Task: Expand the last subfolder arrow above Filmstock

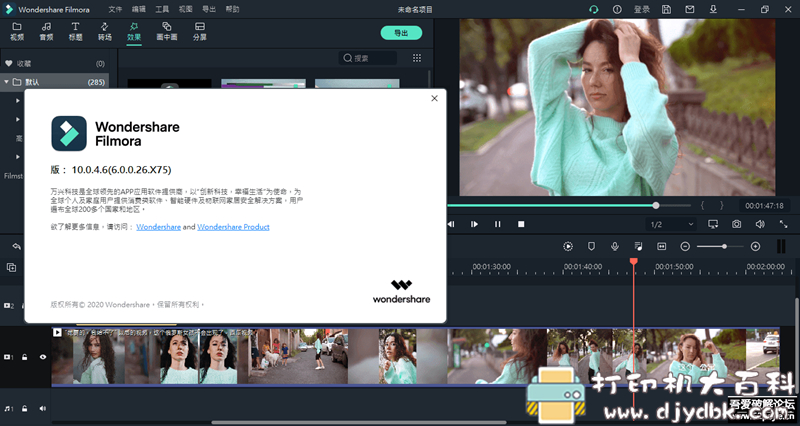Action: 18,157
